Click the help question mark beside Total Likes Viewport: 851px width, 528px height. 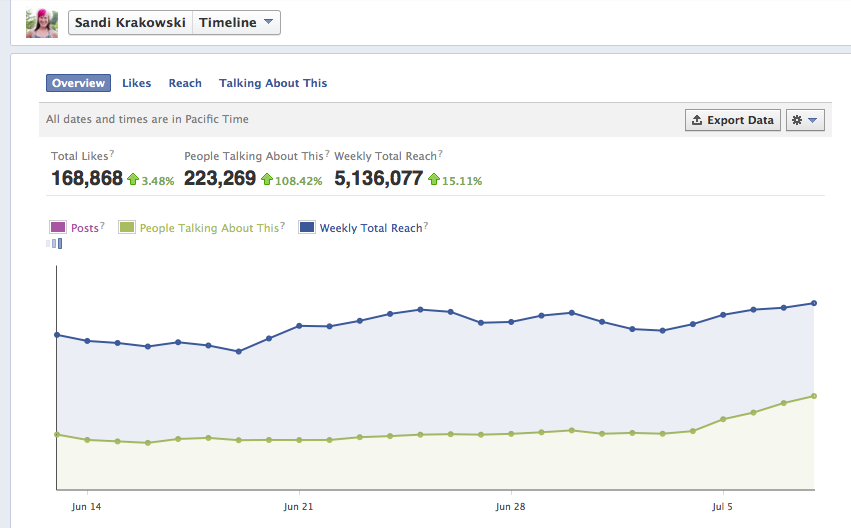(111, 154)
